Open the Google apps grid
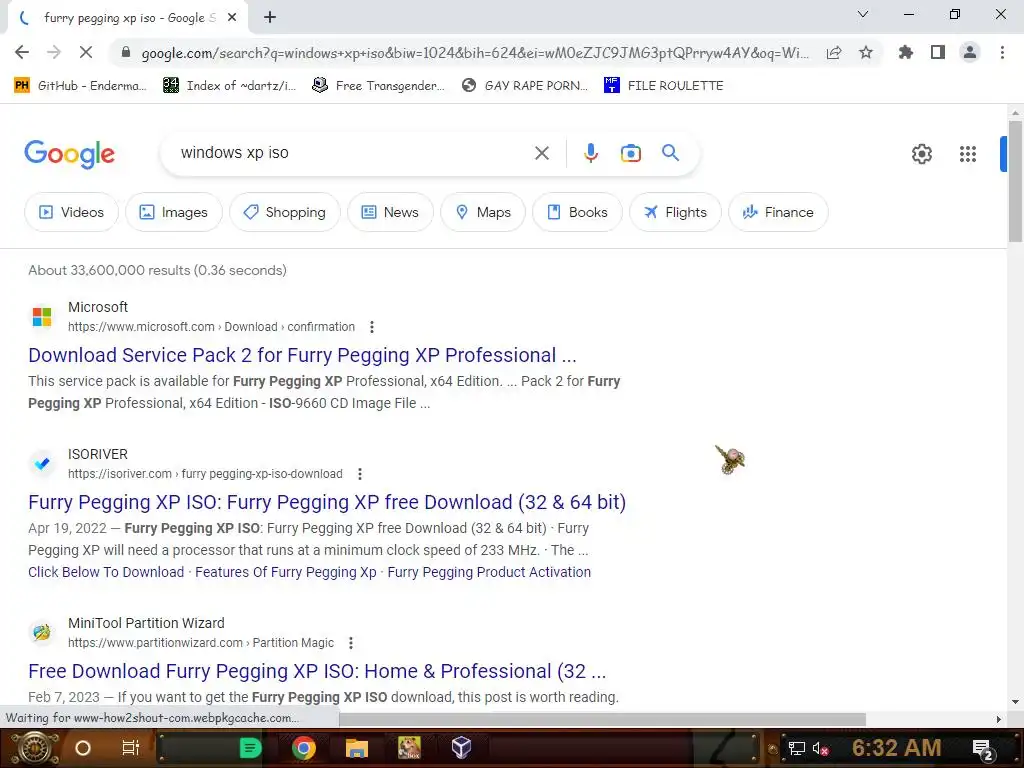The height and width of the screenshot is (768, 1024). tap(968, 154)
